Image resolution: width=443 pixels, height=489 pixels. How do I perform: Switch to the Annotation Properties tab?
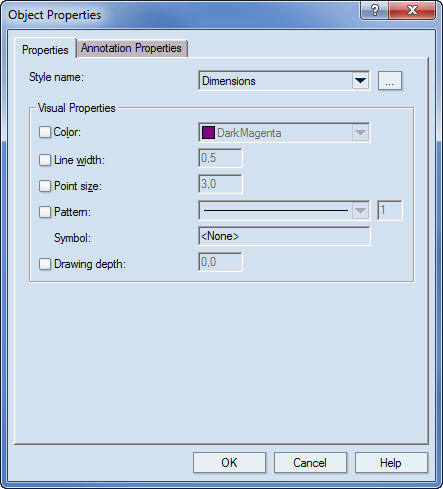click(132, 48)
